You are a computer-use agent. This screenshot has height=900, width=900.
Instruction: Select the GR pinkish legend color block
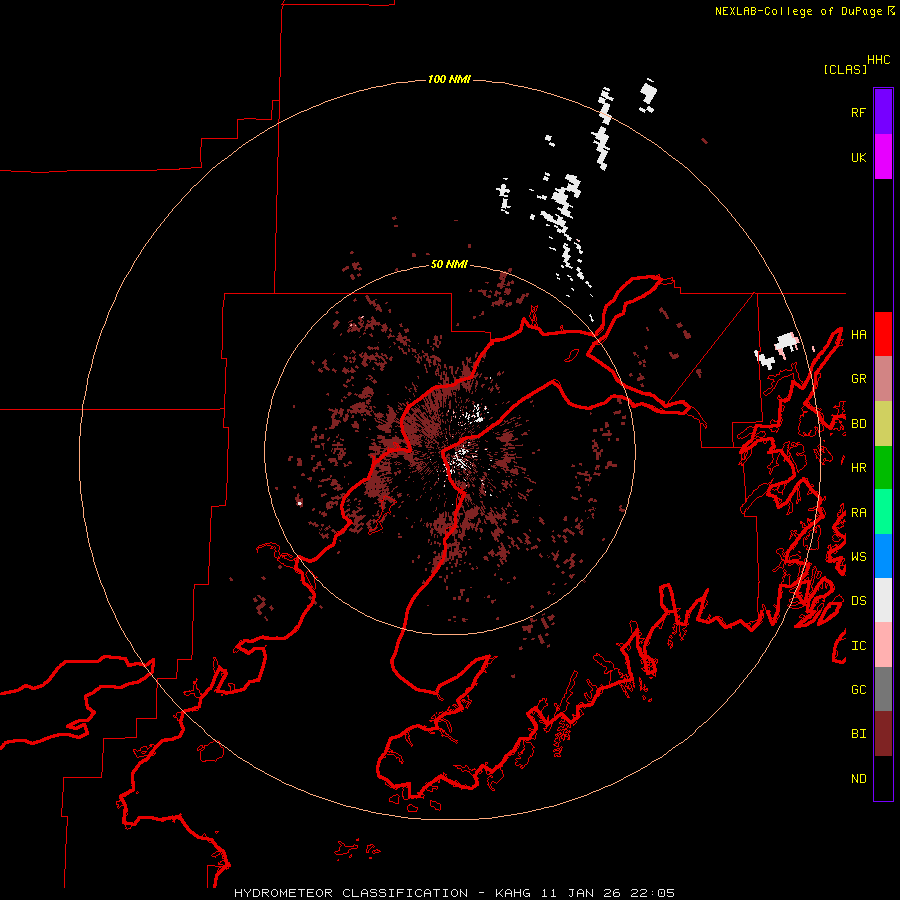883,379
